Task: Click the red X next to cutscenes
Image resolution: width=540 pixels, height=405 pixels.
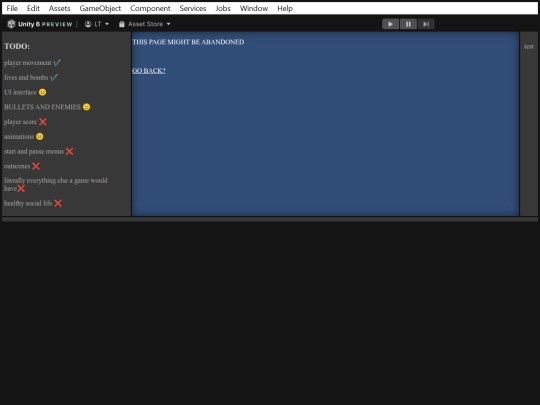Action: [x=36, y=166]
